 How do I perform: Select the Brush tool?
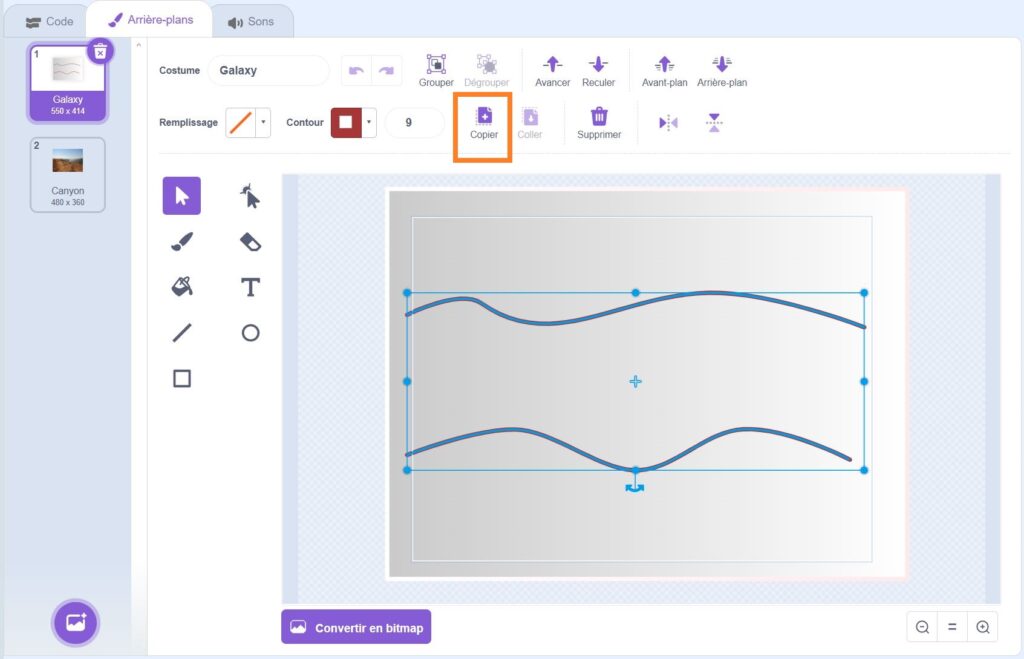click(x=182, y=241)
